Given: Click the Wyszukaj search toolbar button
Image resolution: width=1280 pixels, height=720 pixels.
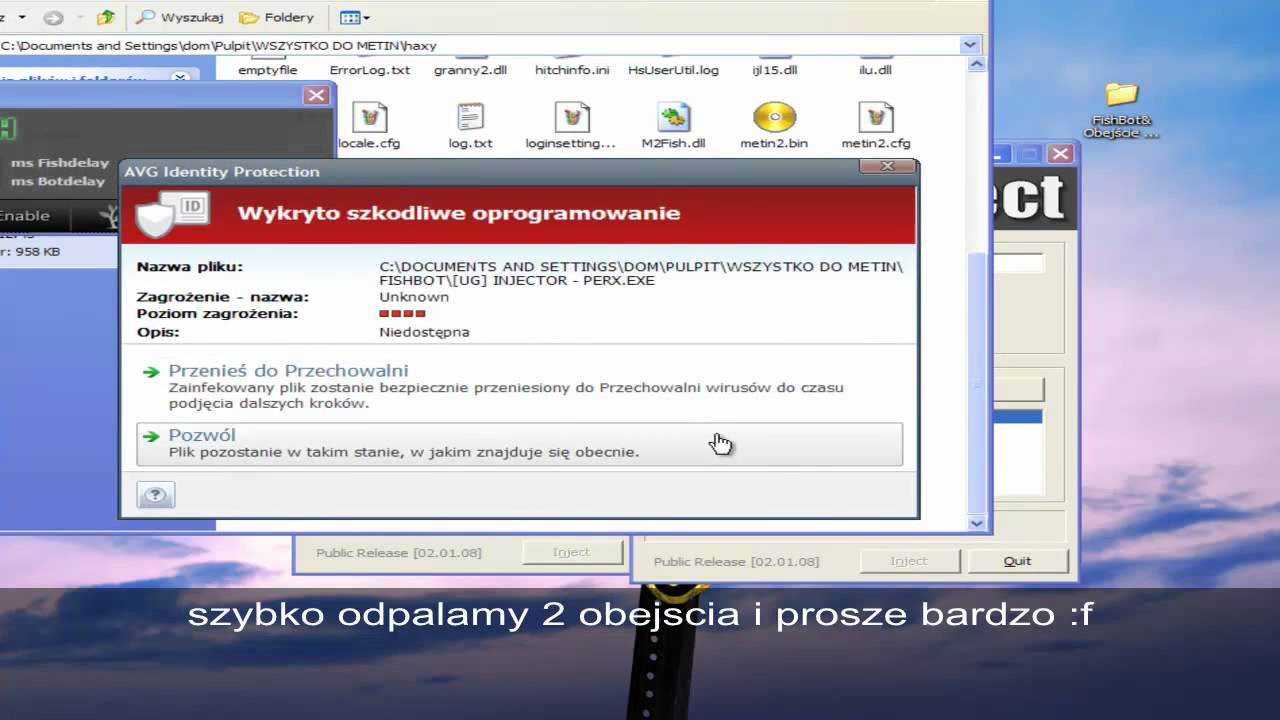Looking at the screenshot, I should tap(180, 17).
